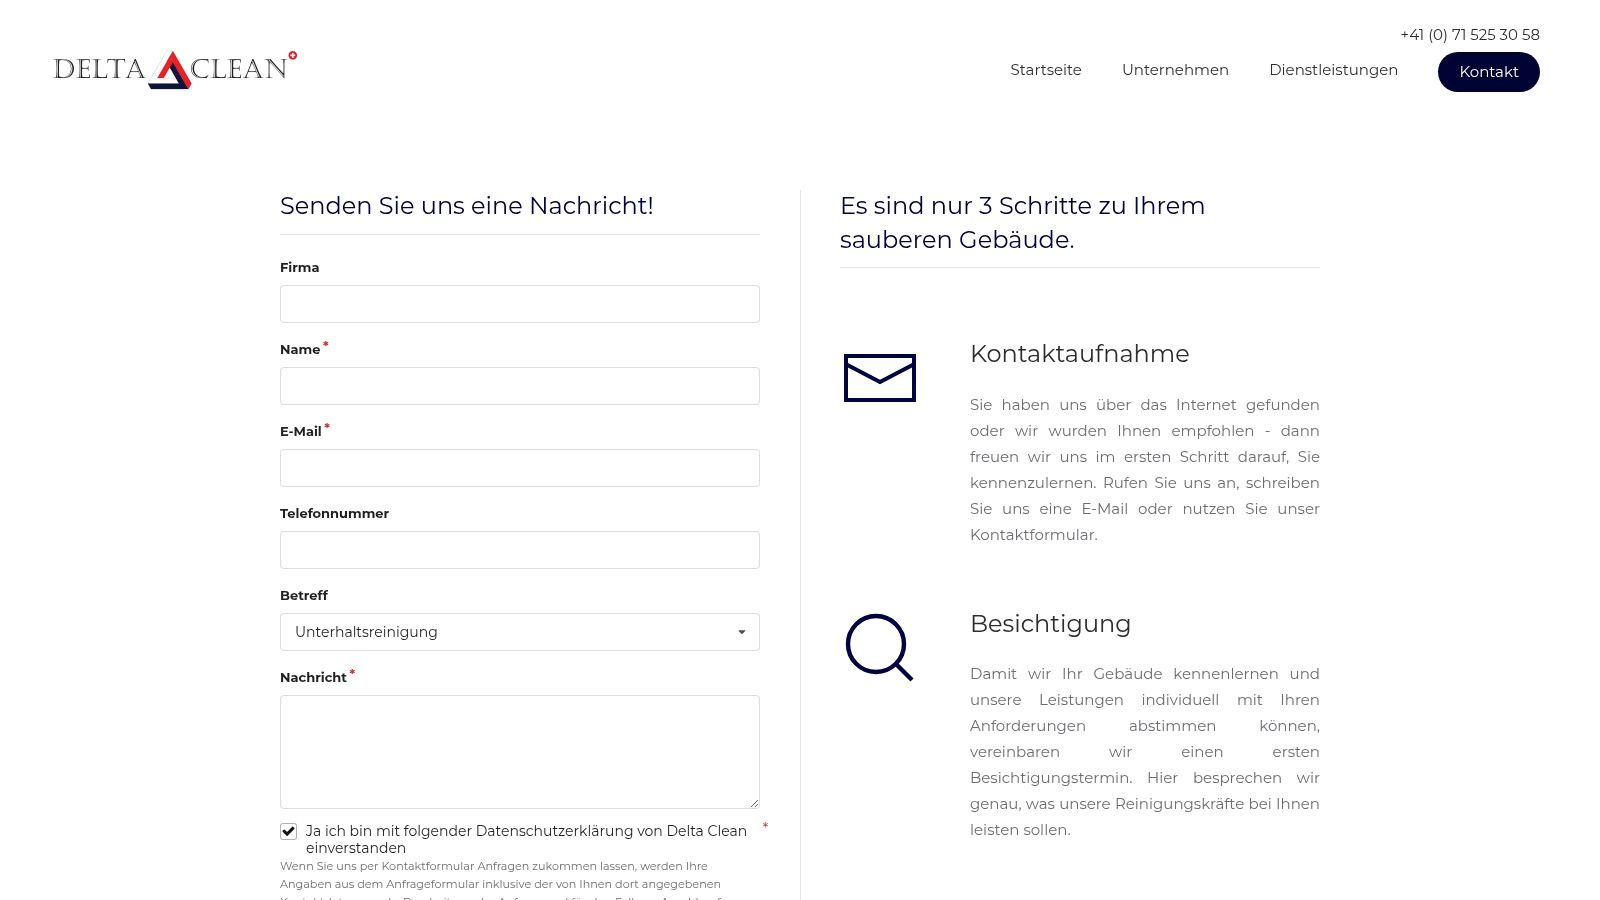This screenshot has height=900, width=1600.
Task: Call the phone number +41 (0) 71 525 30 58
Action: (x=1469, y=35)
